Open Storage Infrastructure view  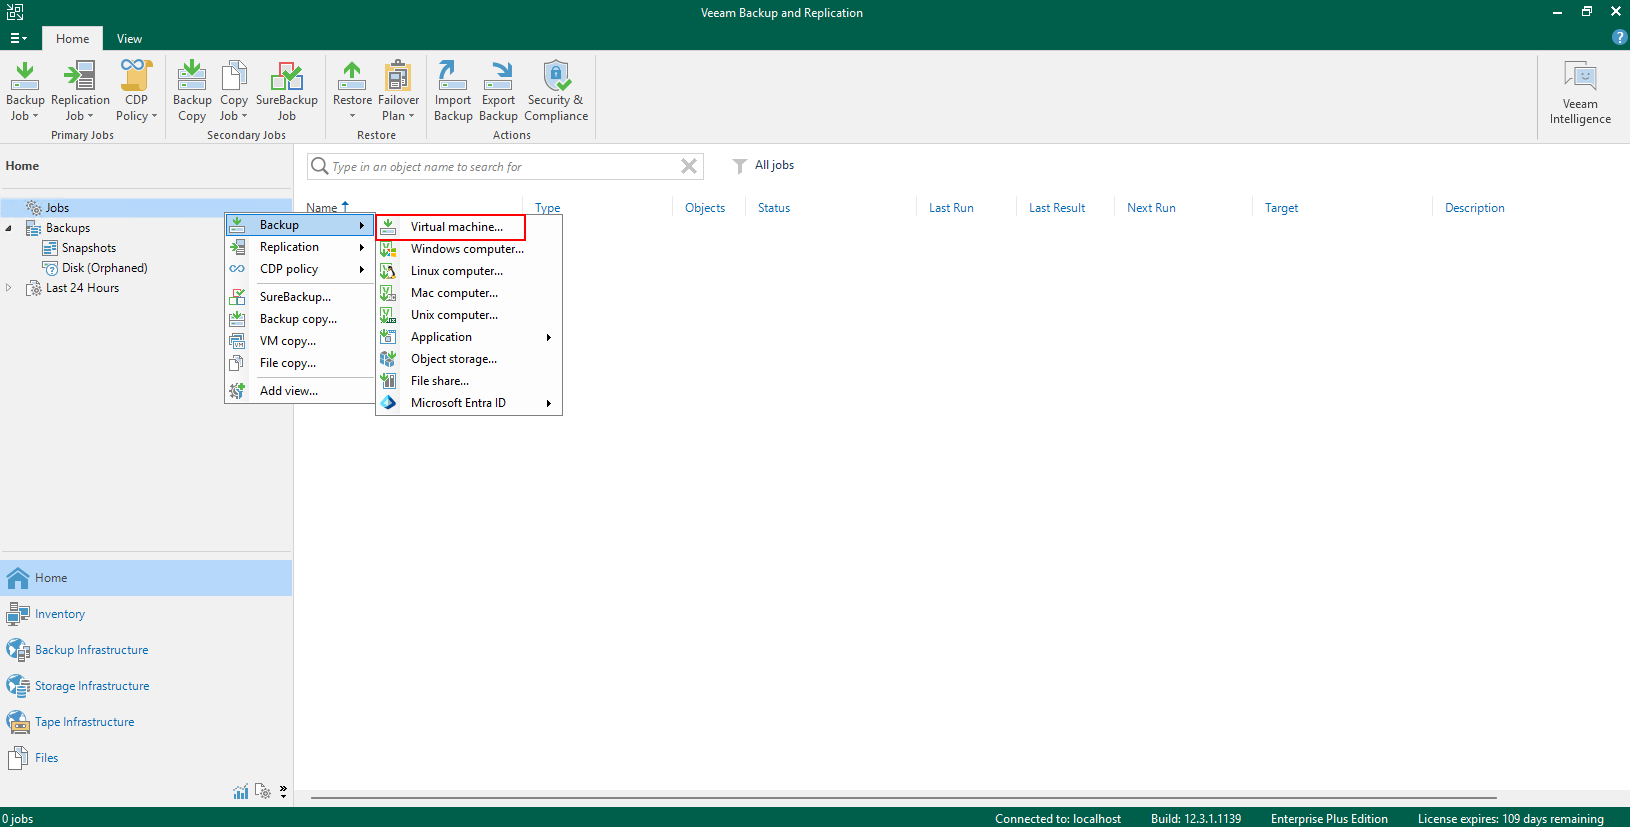pyautogui.click(x=146, y=686)
